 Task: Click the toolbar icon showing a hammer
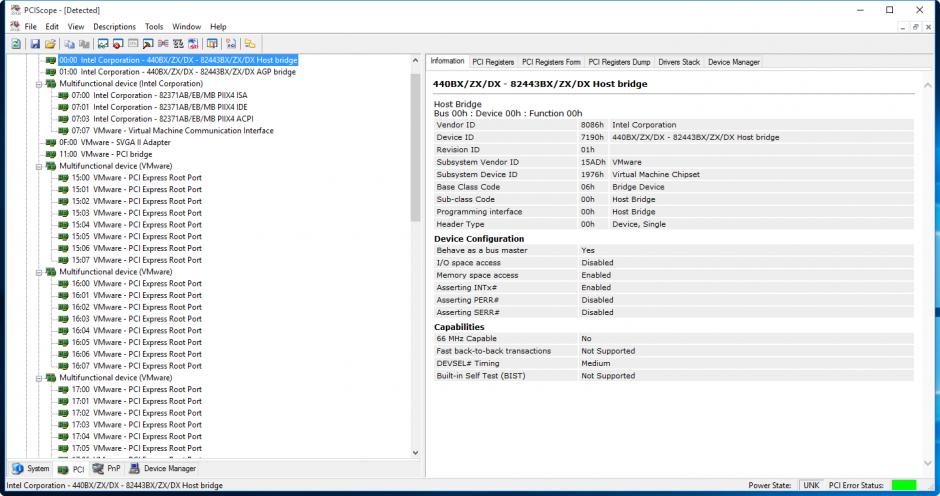(x=148, y=44)
